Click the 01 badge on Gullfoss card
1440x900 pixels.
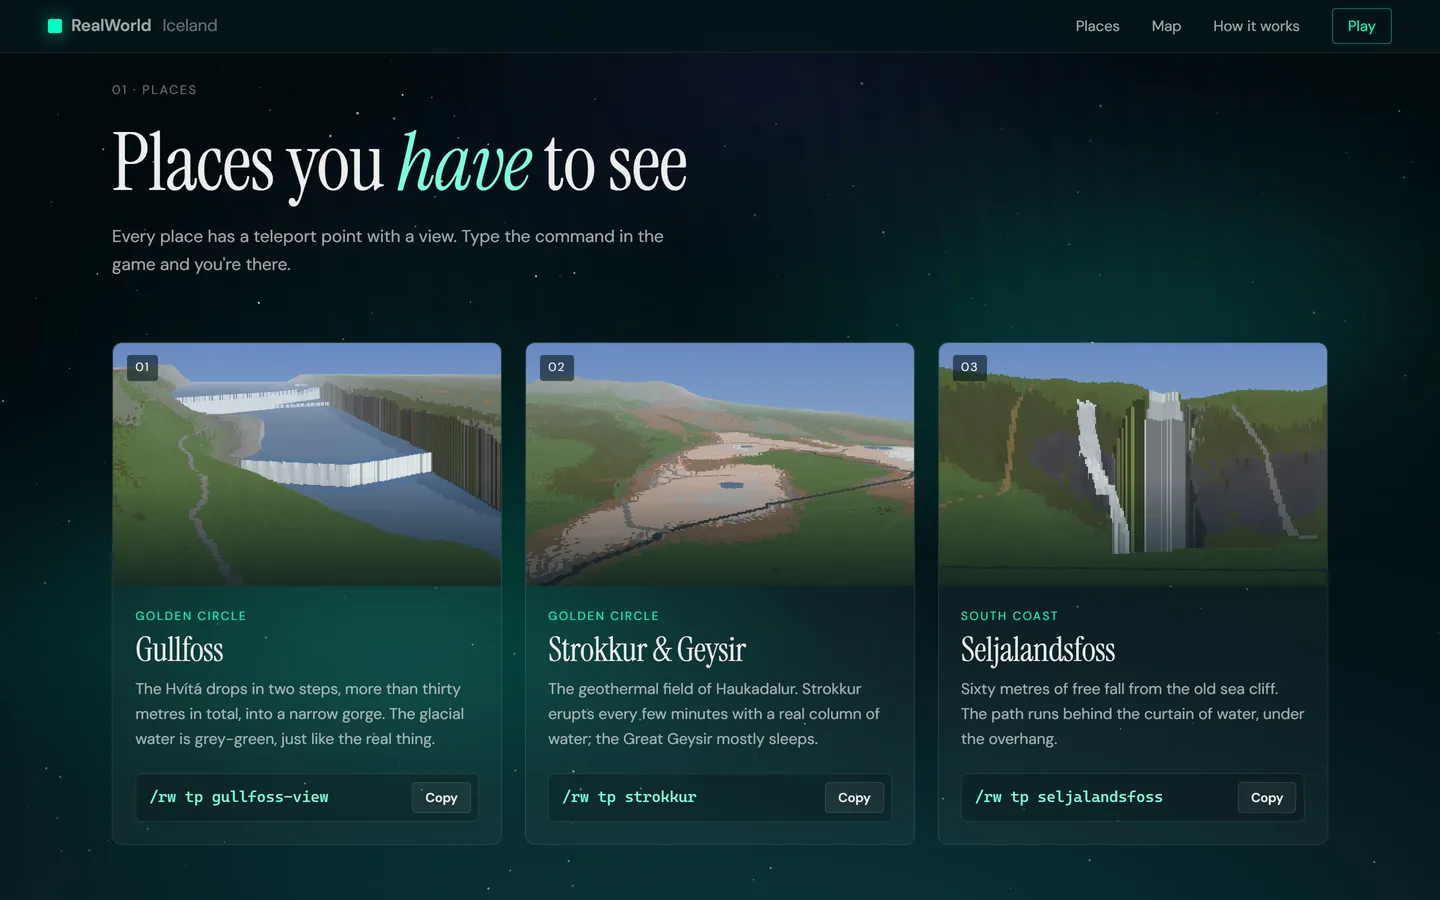tap(142, 367)
